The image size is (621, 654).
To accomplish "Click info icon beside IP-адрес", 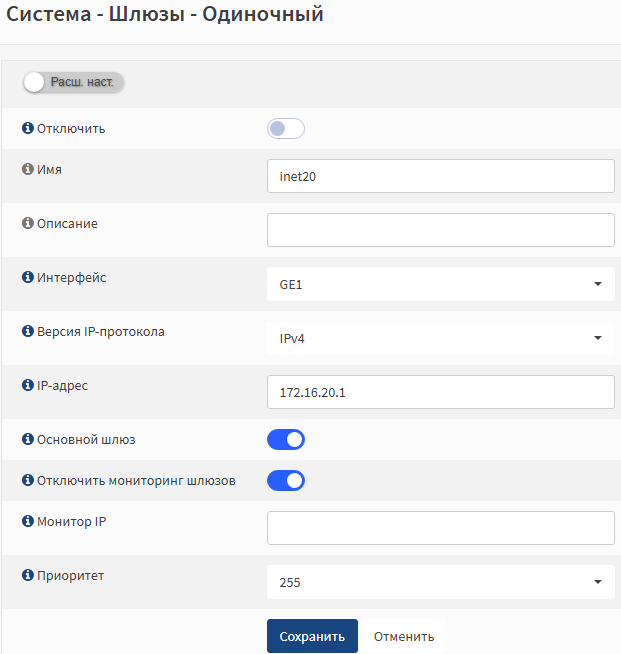I will tap(28, 385).
